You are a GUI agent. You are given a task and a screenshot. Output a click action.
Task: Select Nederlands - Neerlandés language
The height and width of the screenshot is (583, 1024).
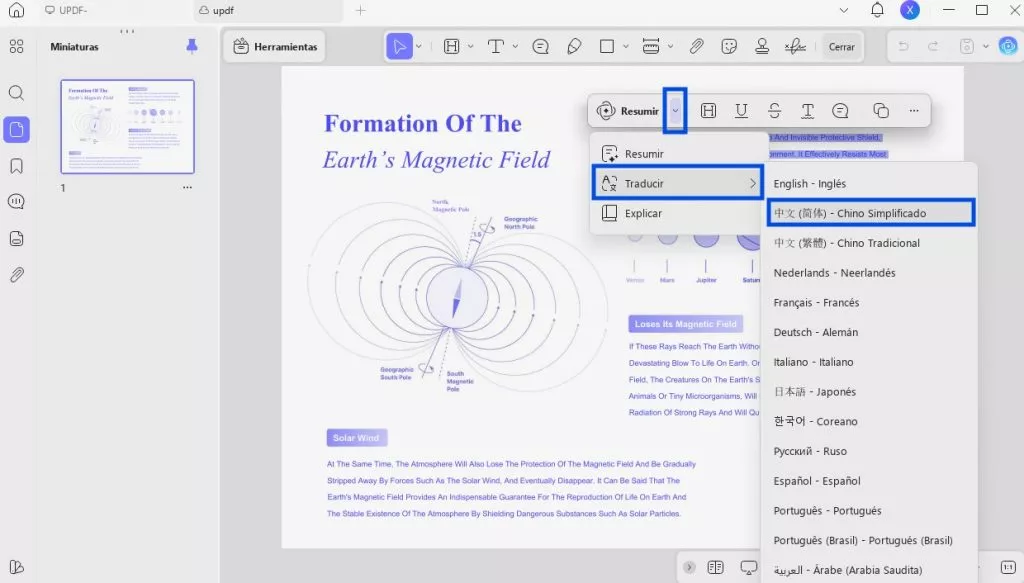click(x=869, y=273)
